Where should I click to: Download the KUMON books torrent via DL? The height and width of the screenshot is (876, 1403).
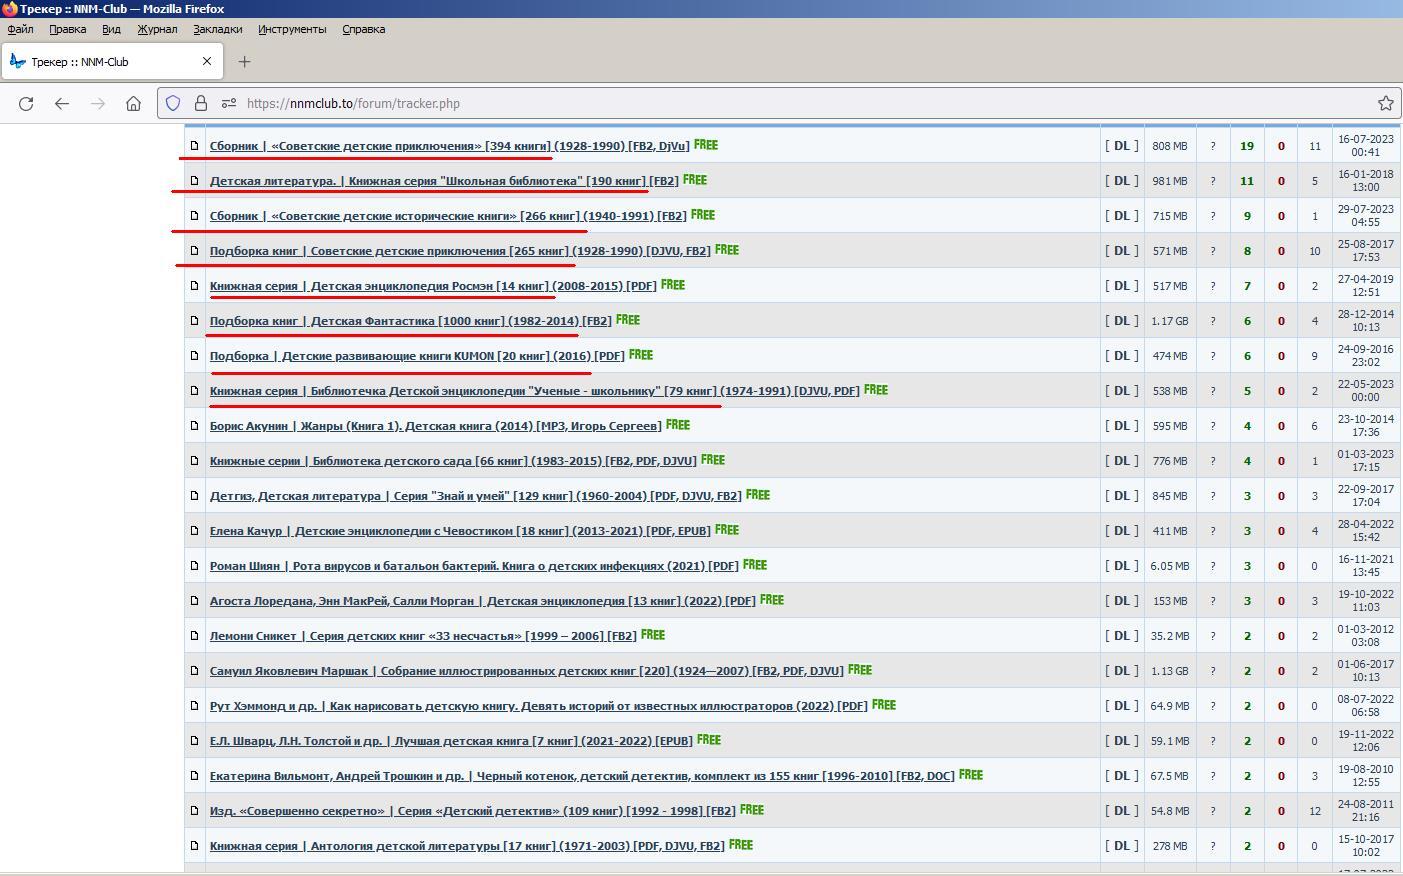(x=1121, y=356)
